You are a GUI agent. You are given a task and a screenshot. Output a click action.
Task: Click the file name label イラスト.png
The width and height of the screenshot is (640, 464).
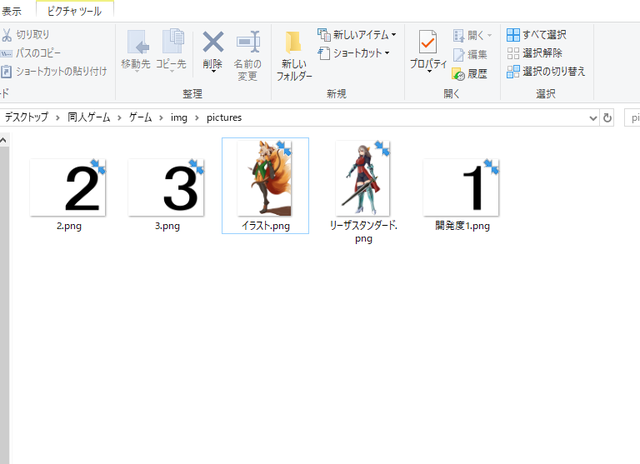266,226
